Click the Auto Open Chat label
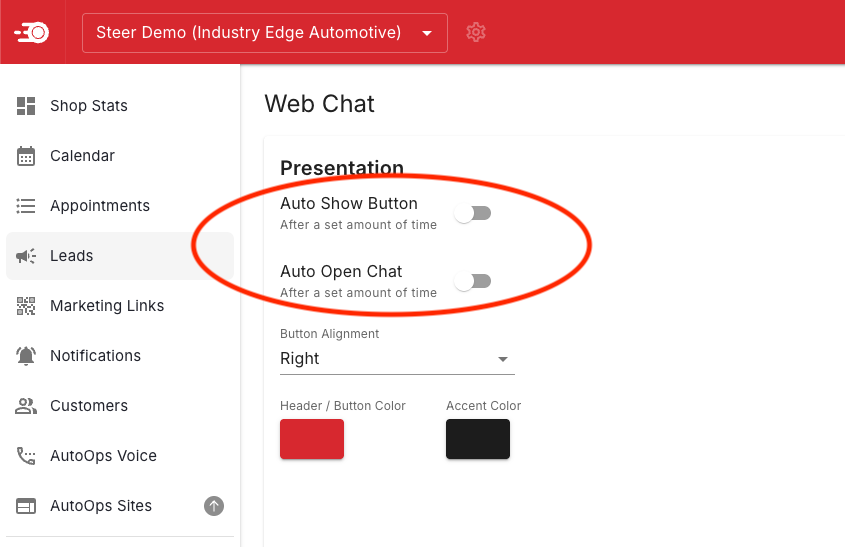 pyautogui.click(x=341, y=272)
